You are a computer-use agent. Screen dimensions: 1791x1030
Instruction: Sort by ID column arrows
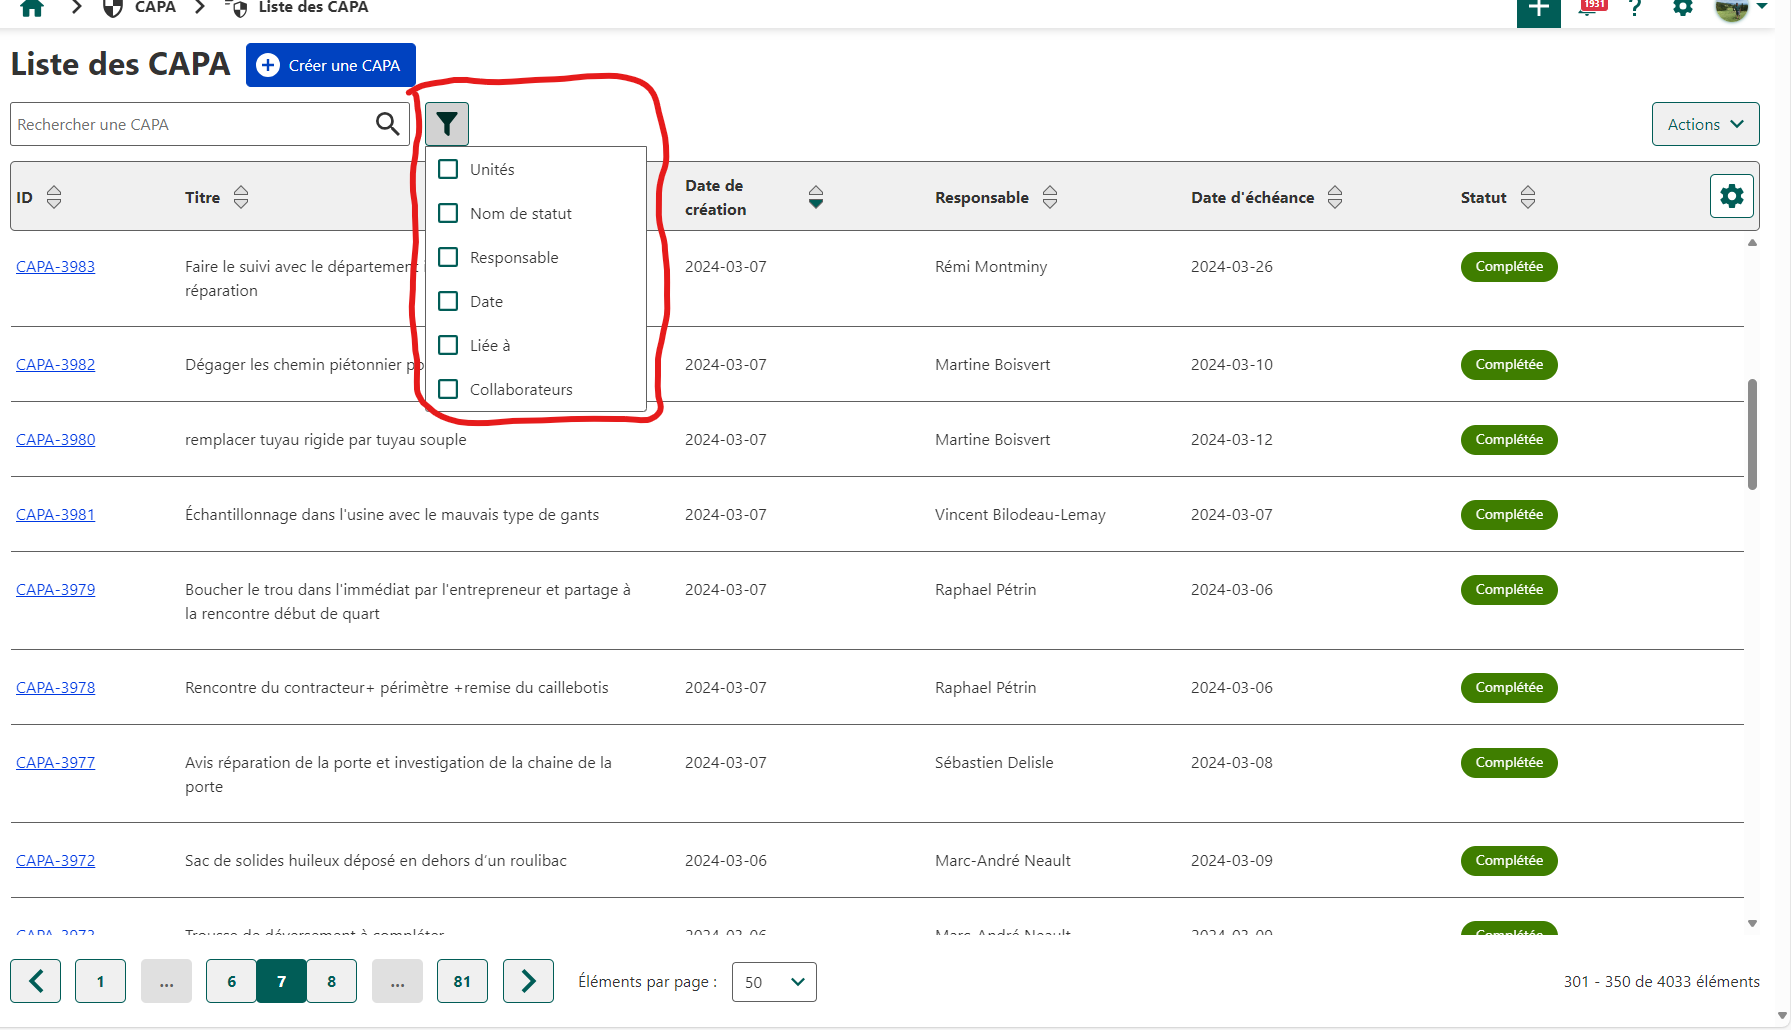(54, 197)
